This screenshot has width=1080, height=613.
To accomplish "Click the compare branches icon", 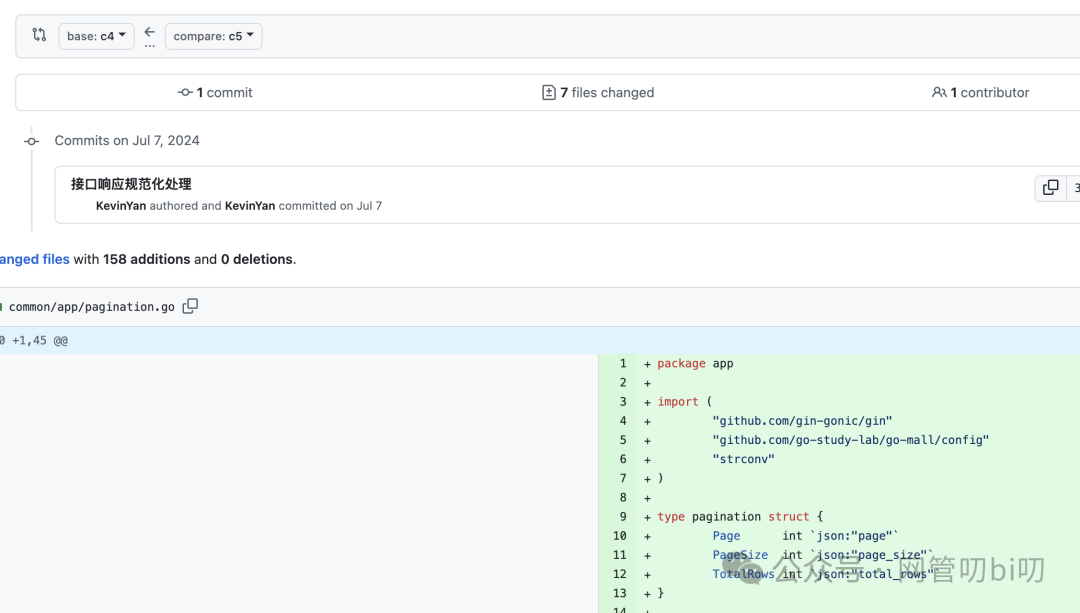I will 39,35.
